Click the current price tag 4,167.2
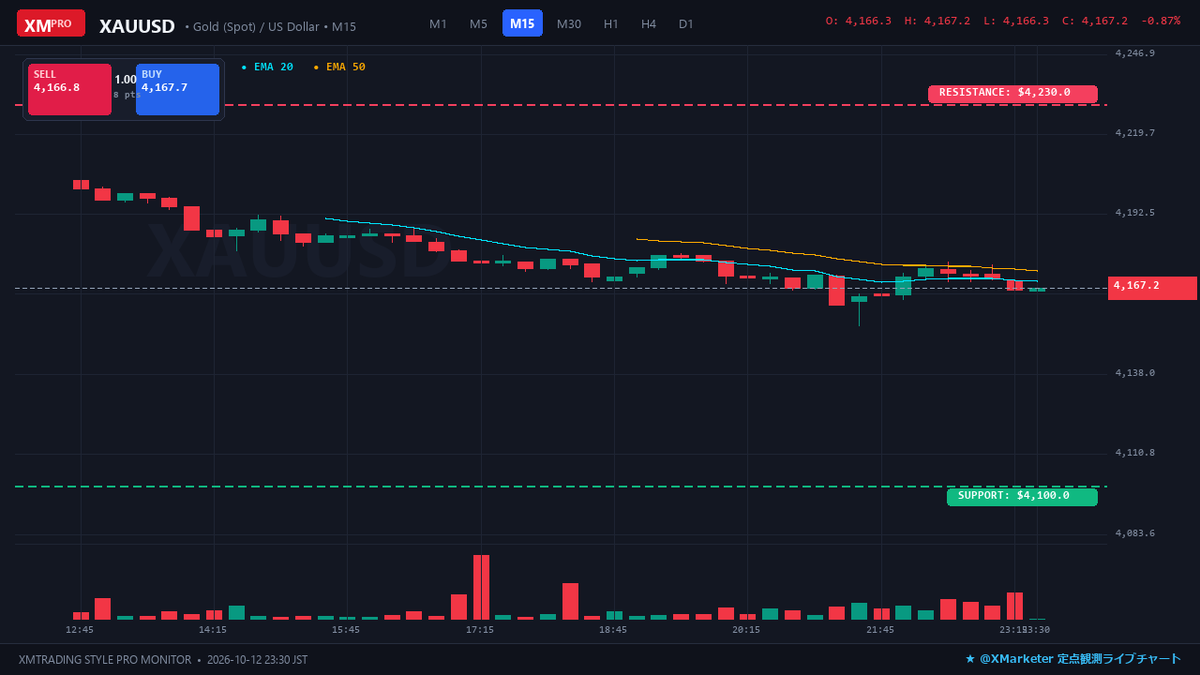This screenshot has height=675, width=1200. [1152, 288]
